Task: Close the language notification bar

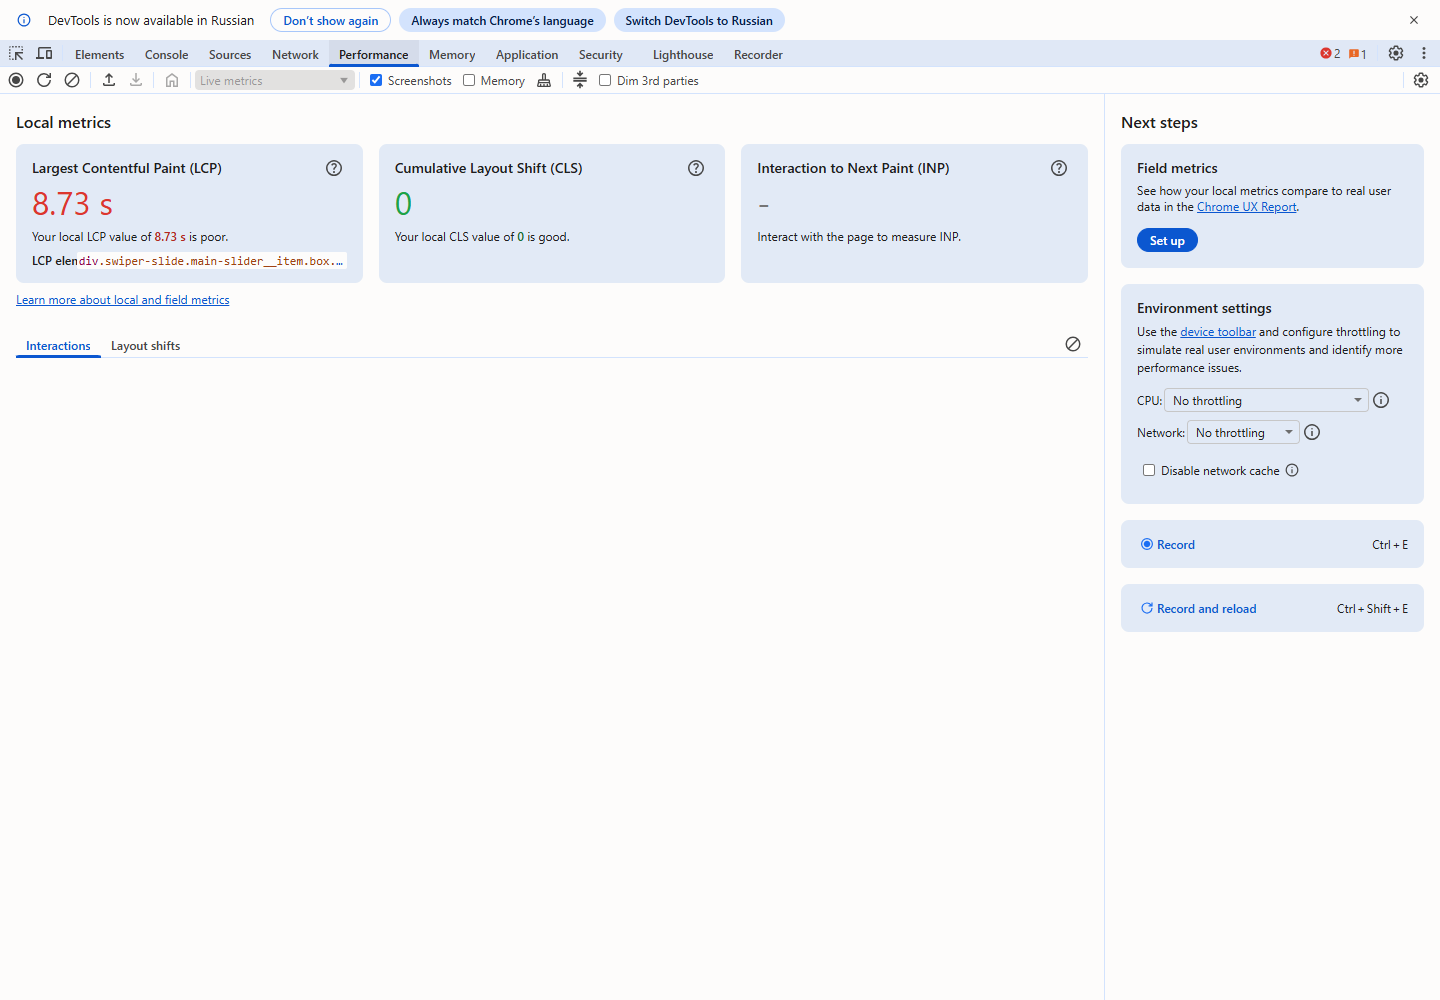Action: point(1414,20)
